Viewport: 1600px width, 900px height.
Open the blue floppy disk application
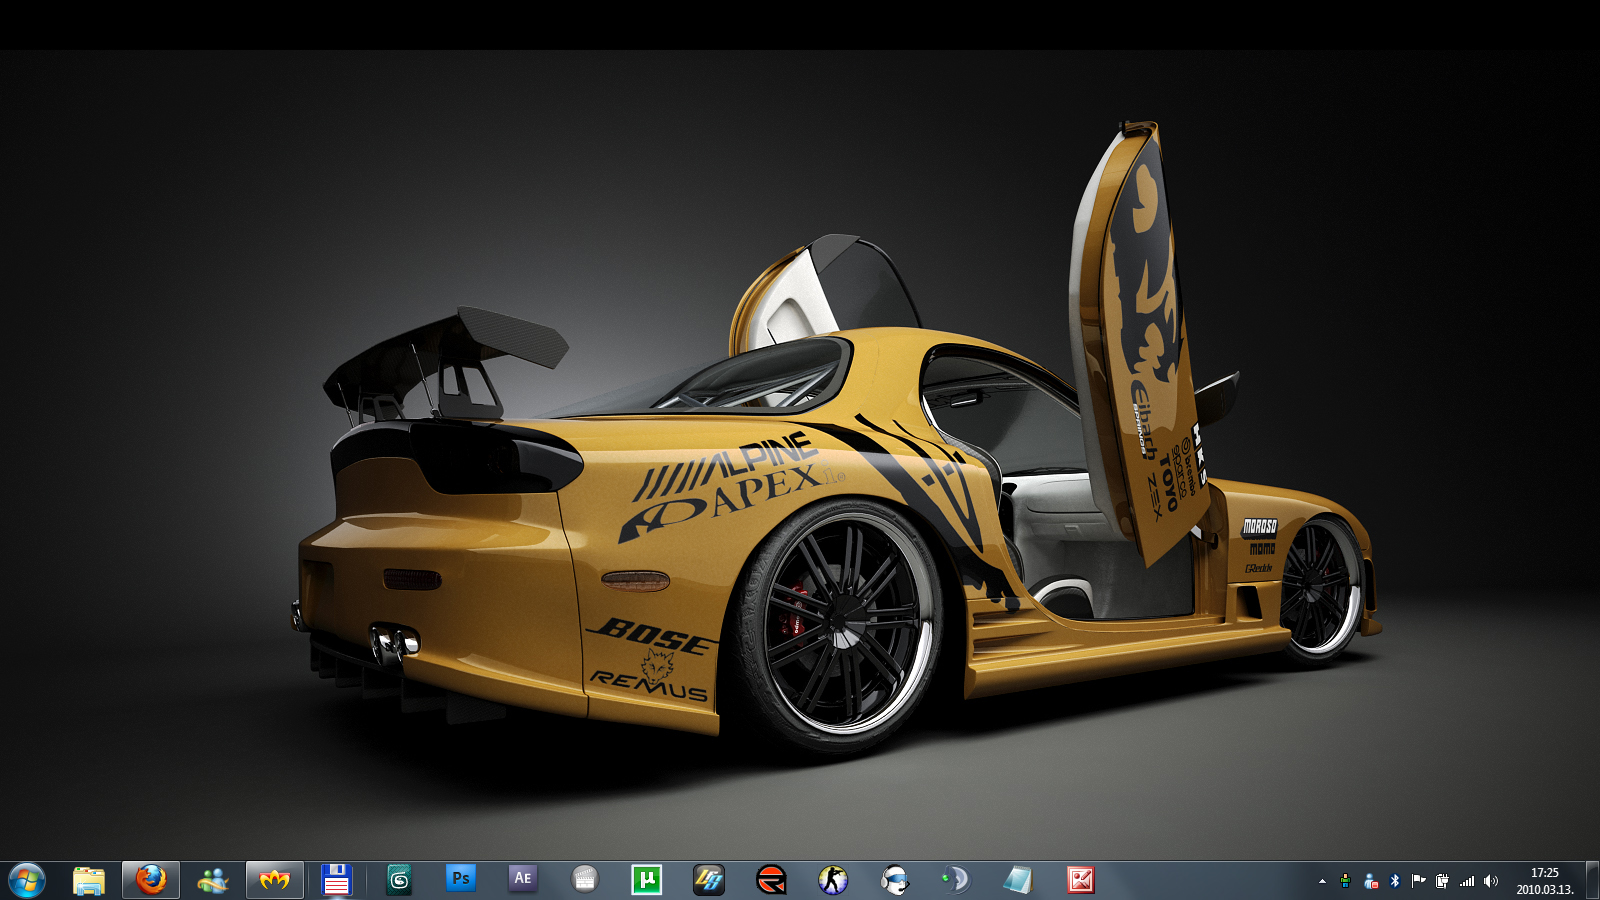(336, 880)
